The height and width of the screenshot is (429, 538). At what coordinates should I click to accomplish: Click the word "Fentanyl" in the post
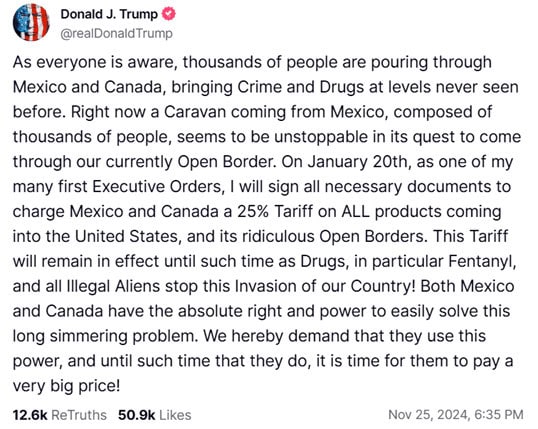coord(482,262)
